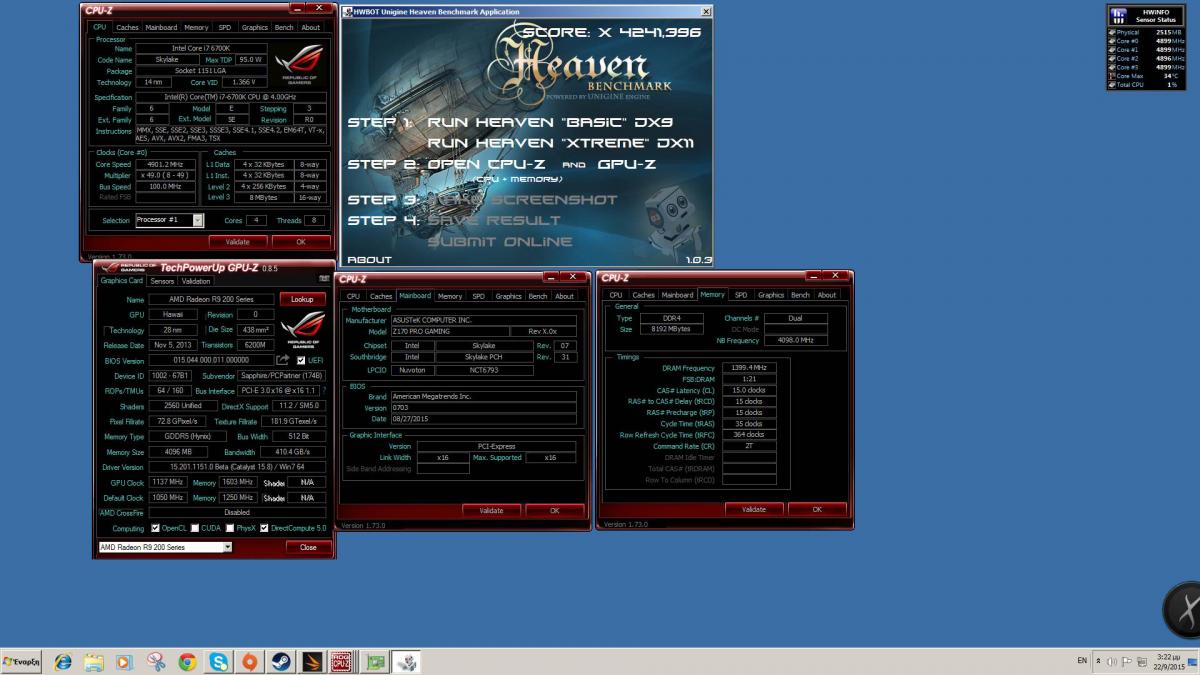Click the HWINFO Sensor Status gadget logo
1200x675 pixels.
1118,16
